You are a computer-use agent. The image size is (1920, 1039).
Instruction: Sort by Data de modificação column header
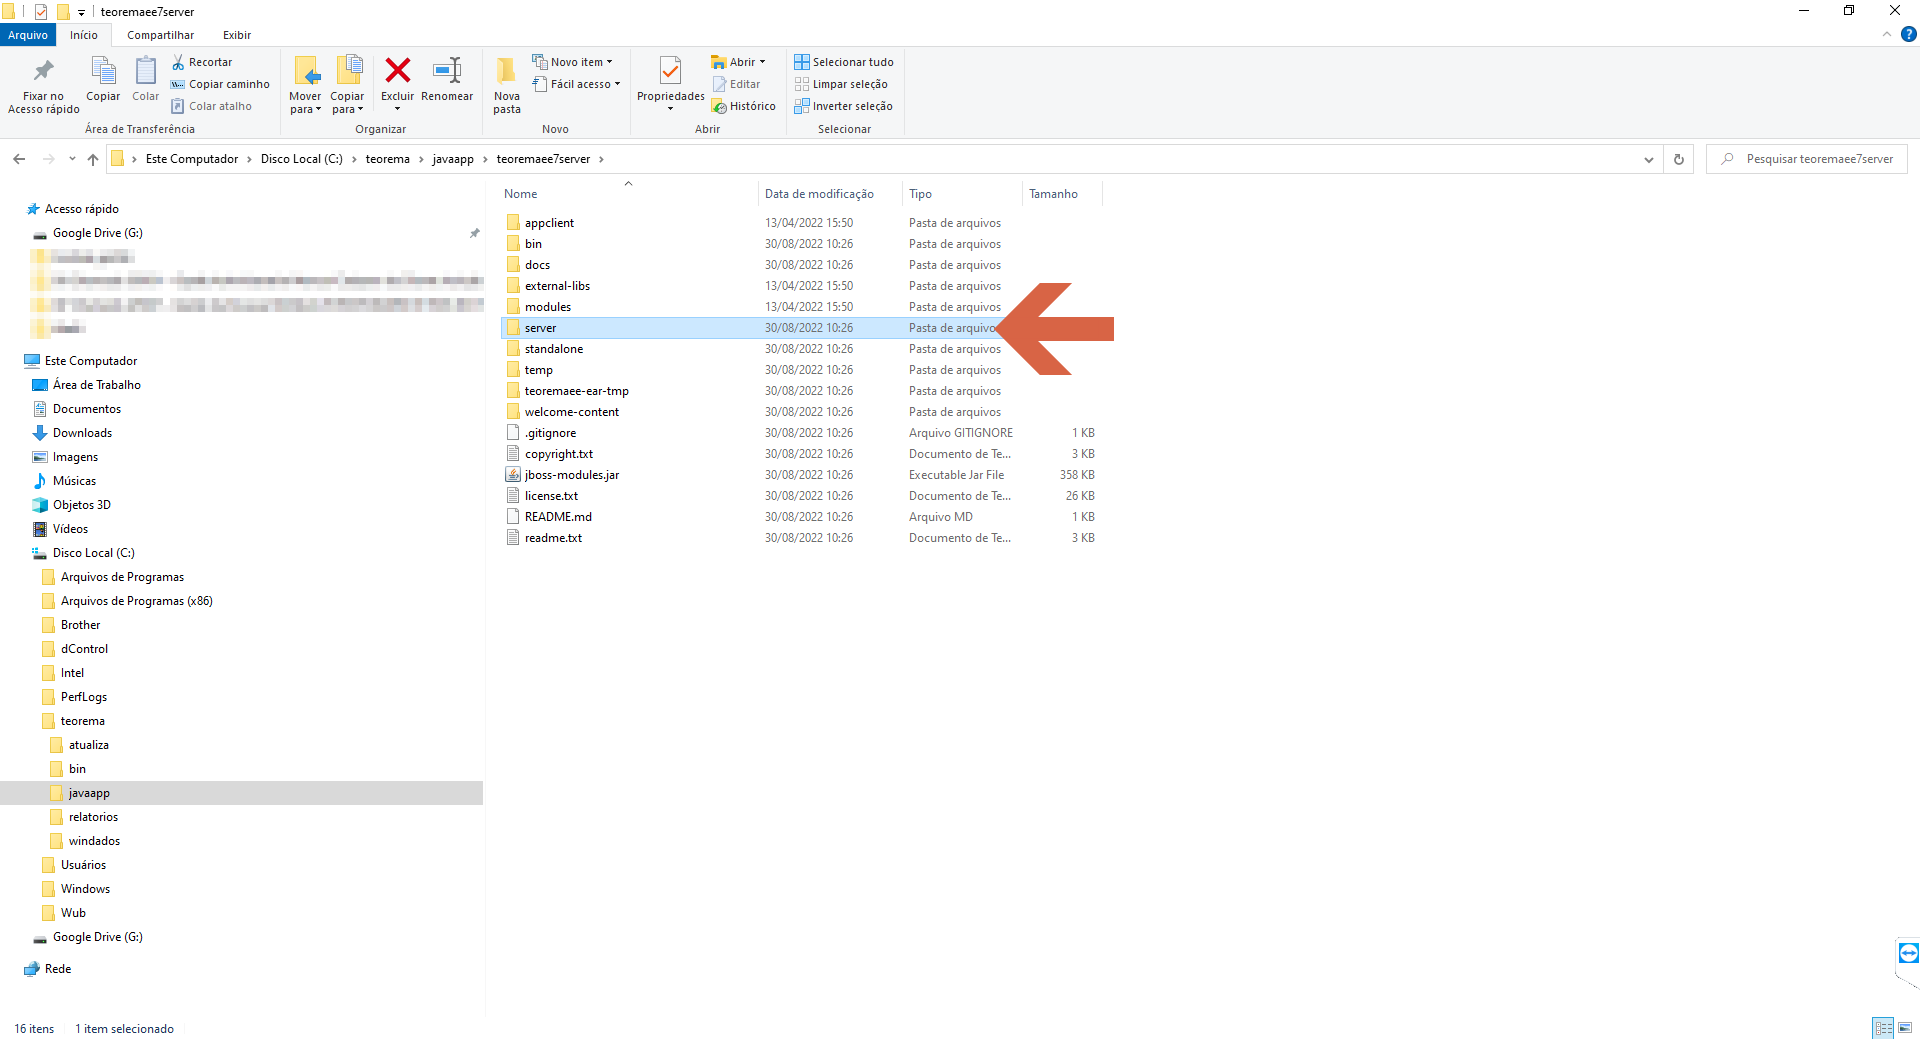828,194
